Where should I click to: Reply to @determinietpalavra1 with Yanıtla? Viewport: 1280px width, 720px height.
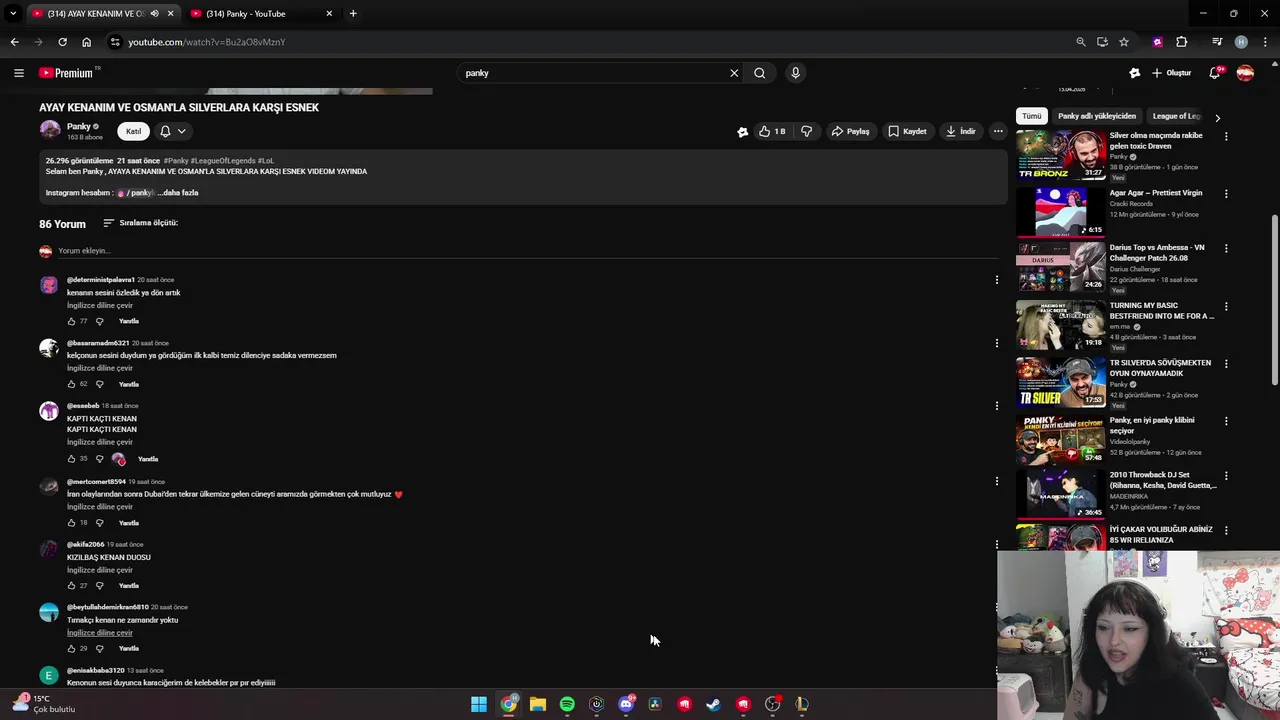coord(129,321)
